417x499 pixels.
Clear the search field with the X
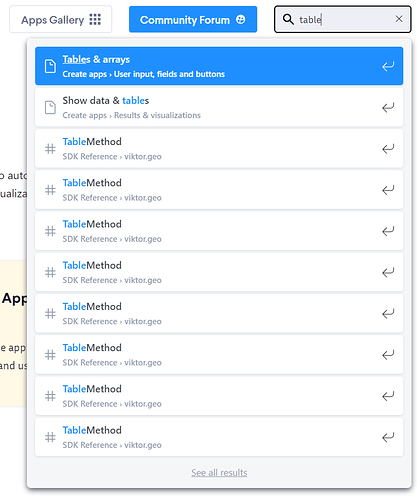click(x=399, y=19)
